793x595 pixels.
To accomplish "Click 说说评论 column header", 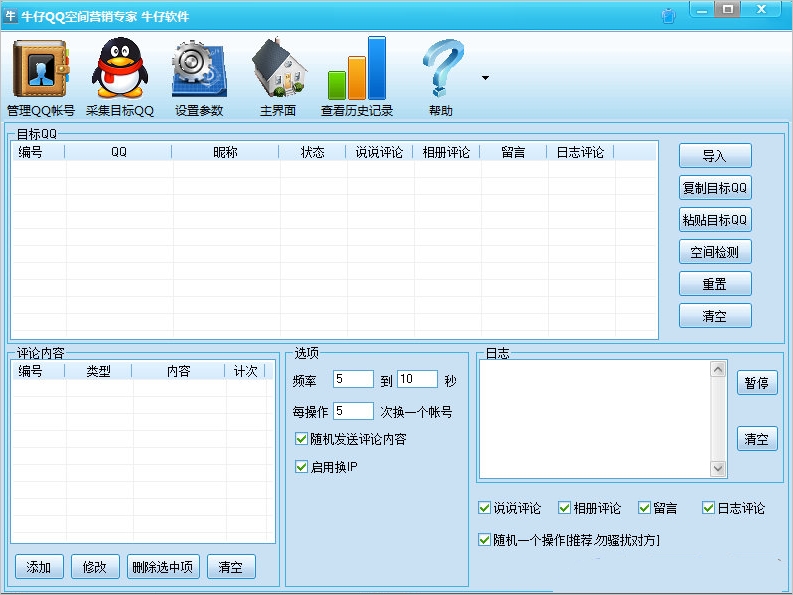I will point(379,152).
